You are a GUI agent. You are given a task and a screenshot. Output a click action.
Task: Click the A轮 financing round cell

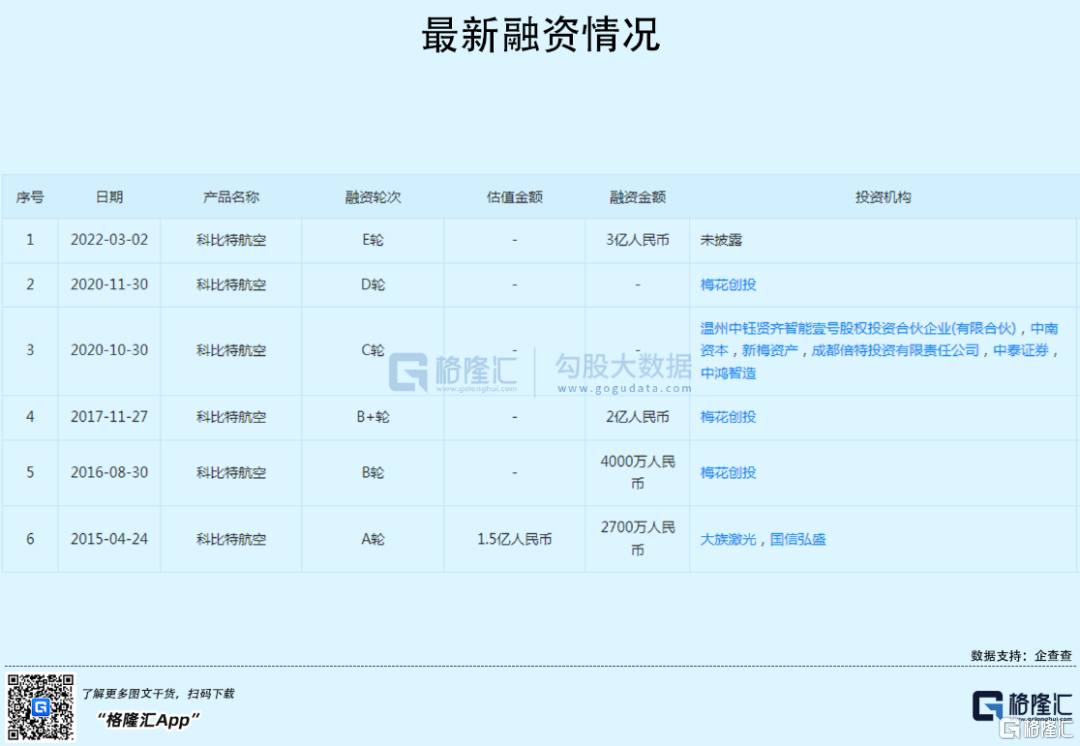373,539
